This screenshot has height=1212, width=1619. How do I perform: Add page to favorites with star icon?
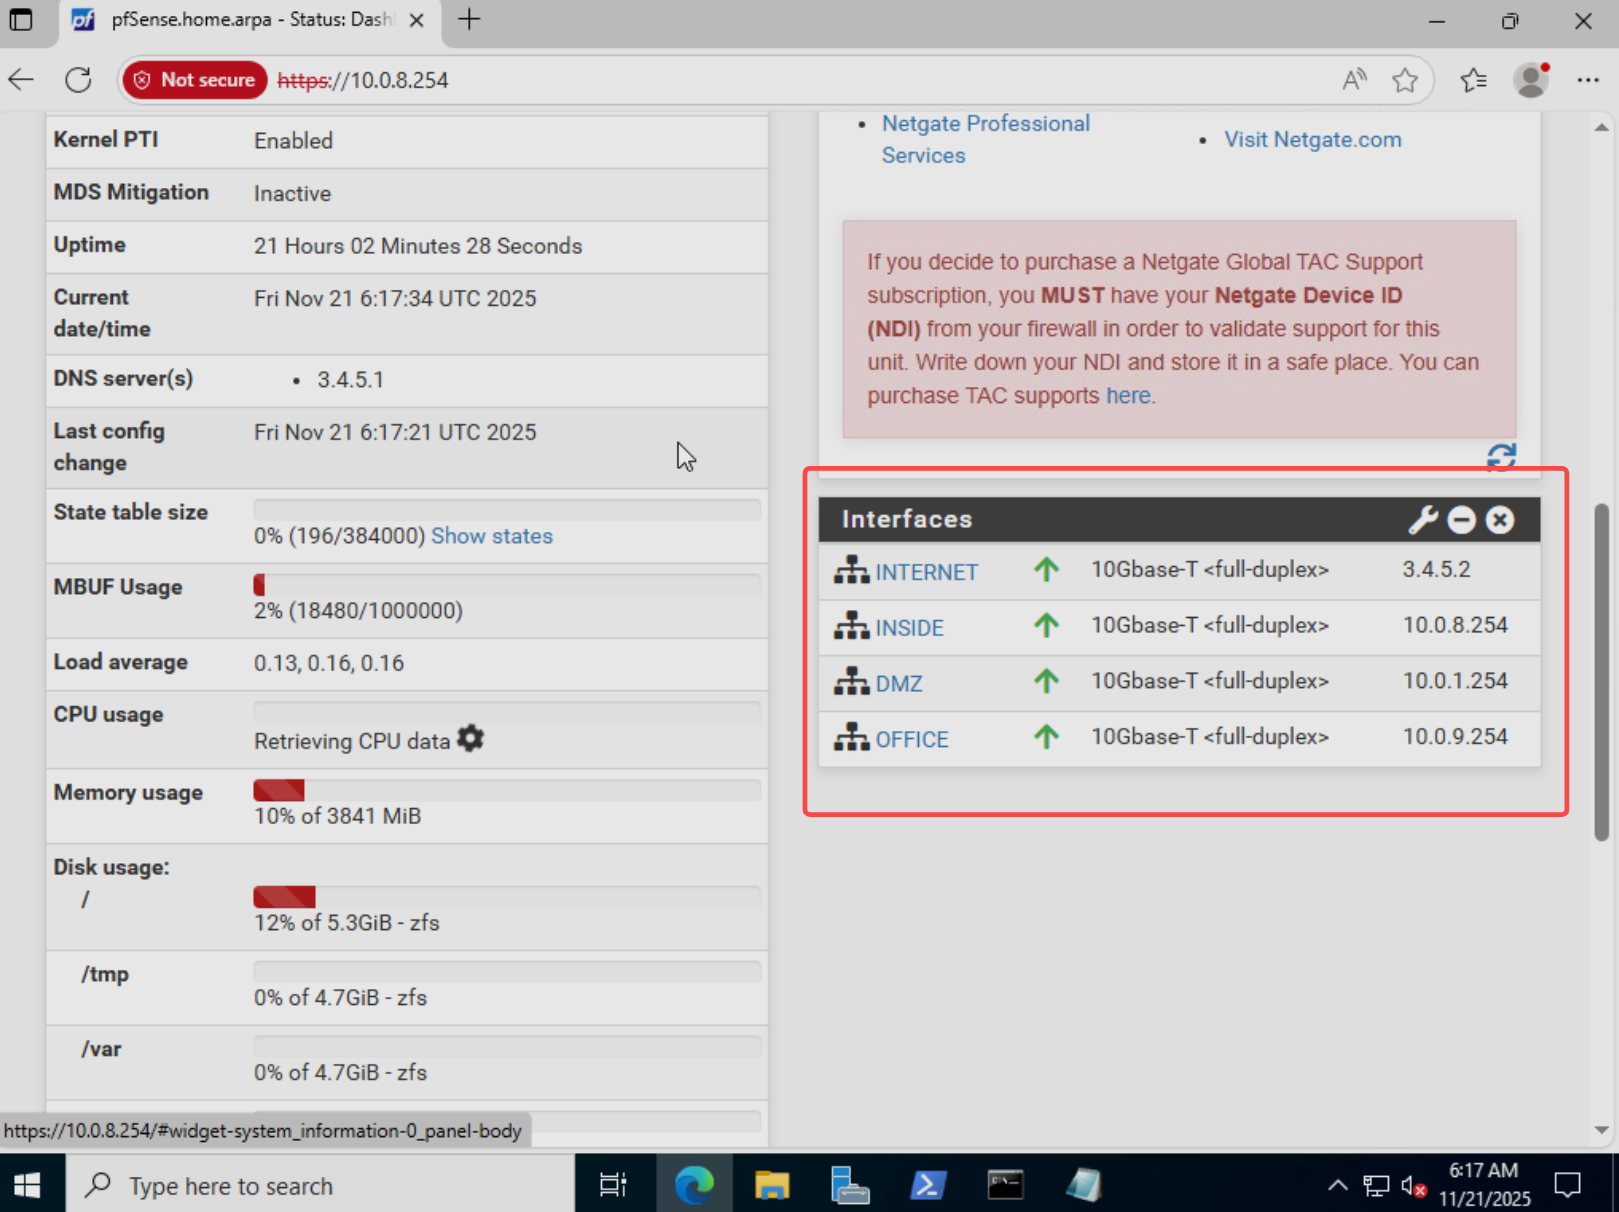pos(1405,80)
